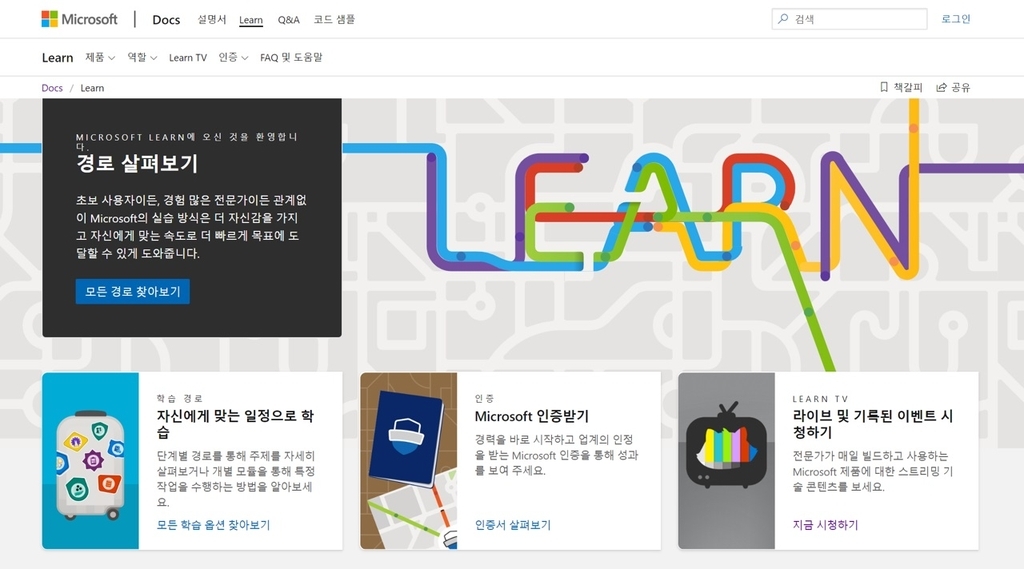The width and height of the screenshot is (1024, 569).
Task: Open the suitcase learning path image
Action: pos(90,461)
